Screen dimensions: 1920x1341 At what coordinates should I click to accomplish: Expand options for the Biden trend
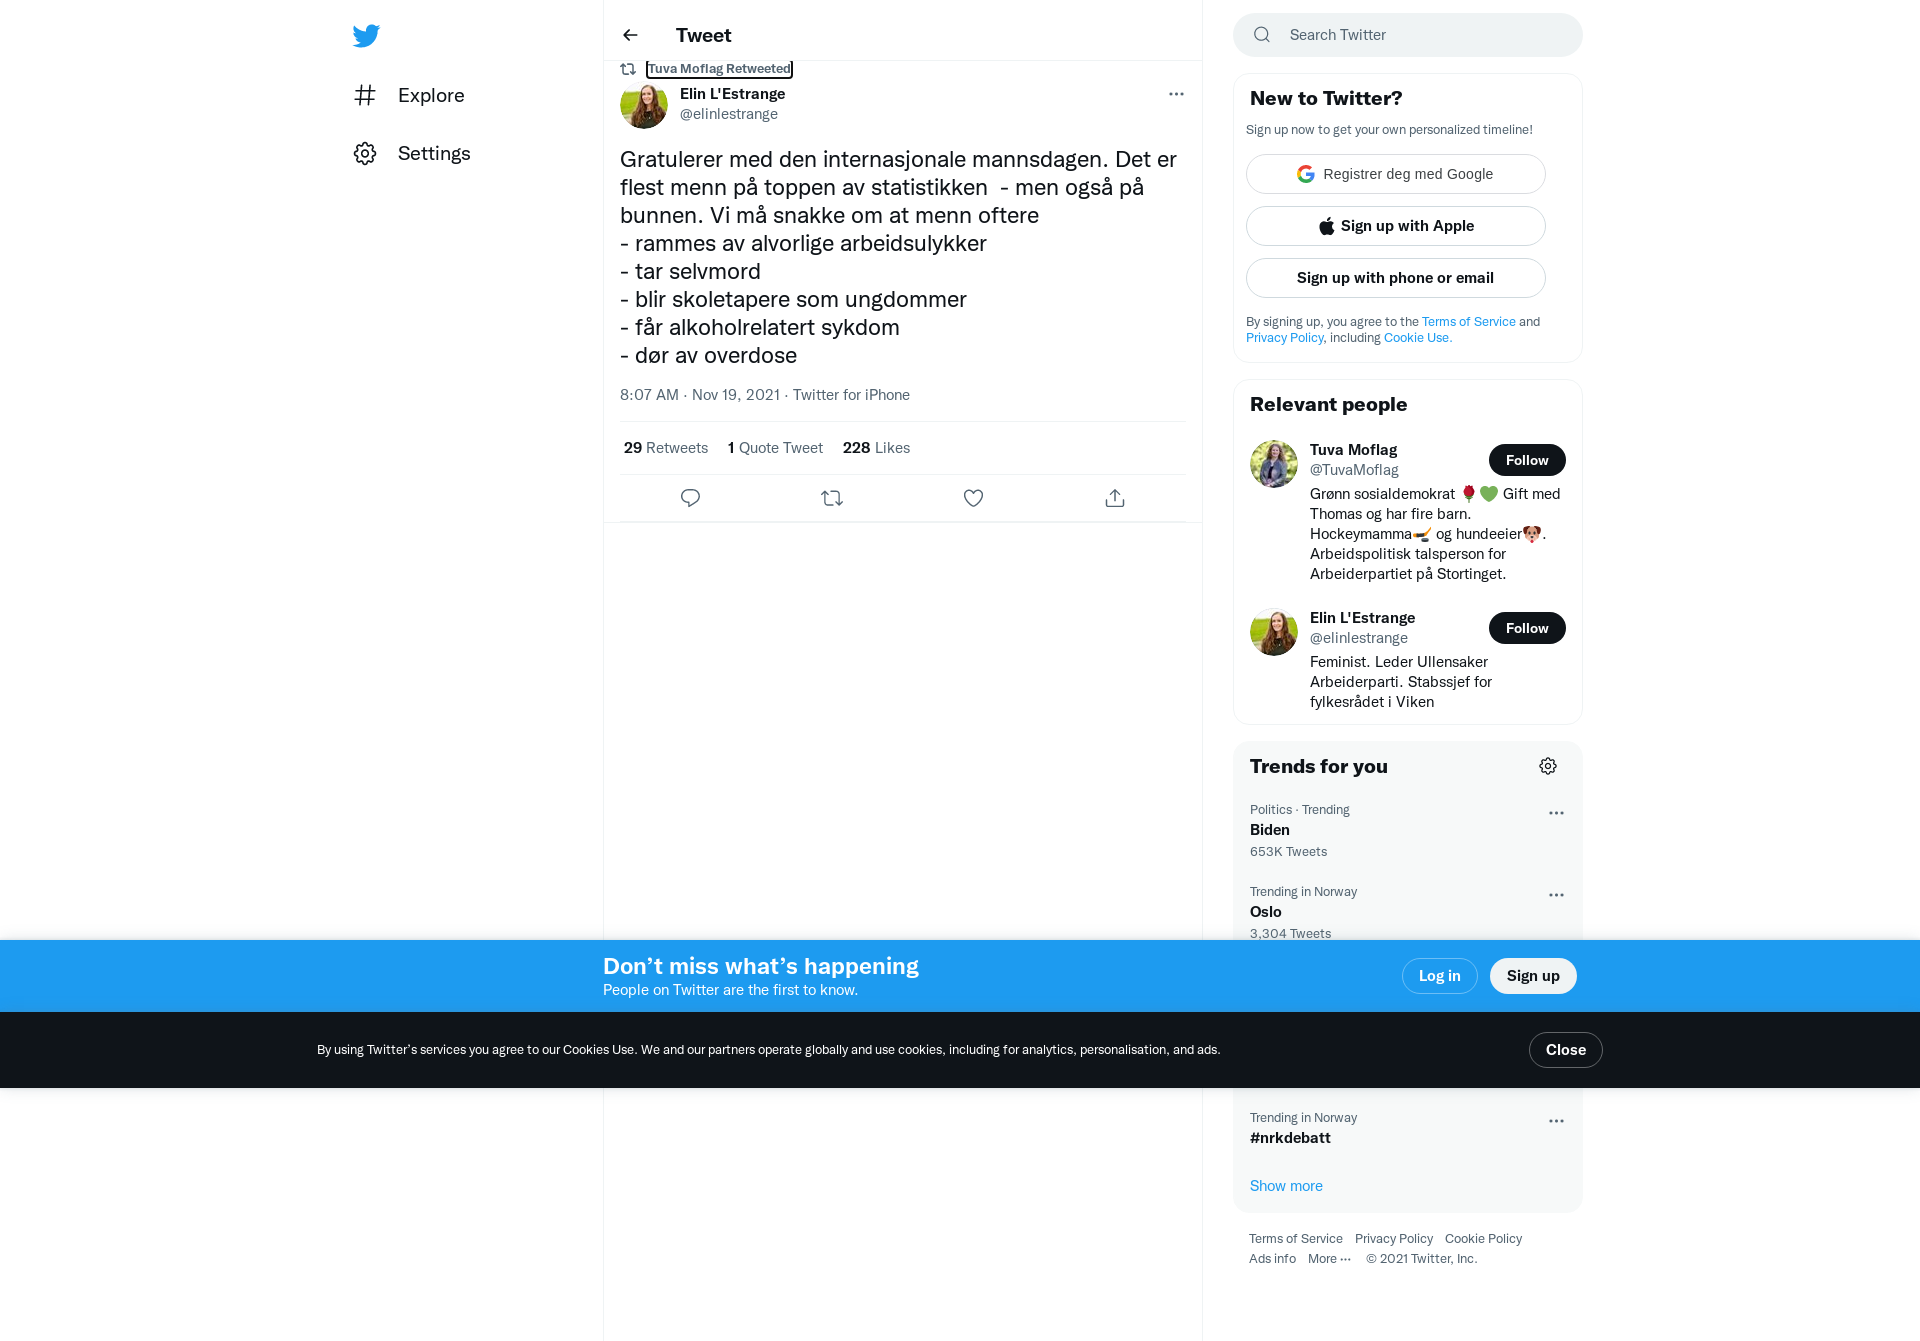(1556, 813)
